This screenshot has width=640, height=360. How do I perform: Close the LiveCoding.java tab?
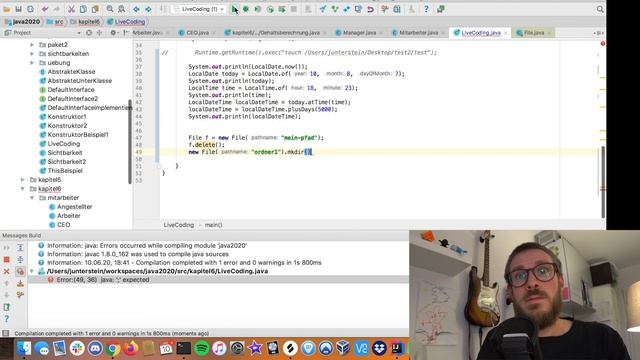[x=506, y=33]
